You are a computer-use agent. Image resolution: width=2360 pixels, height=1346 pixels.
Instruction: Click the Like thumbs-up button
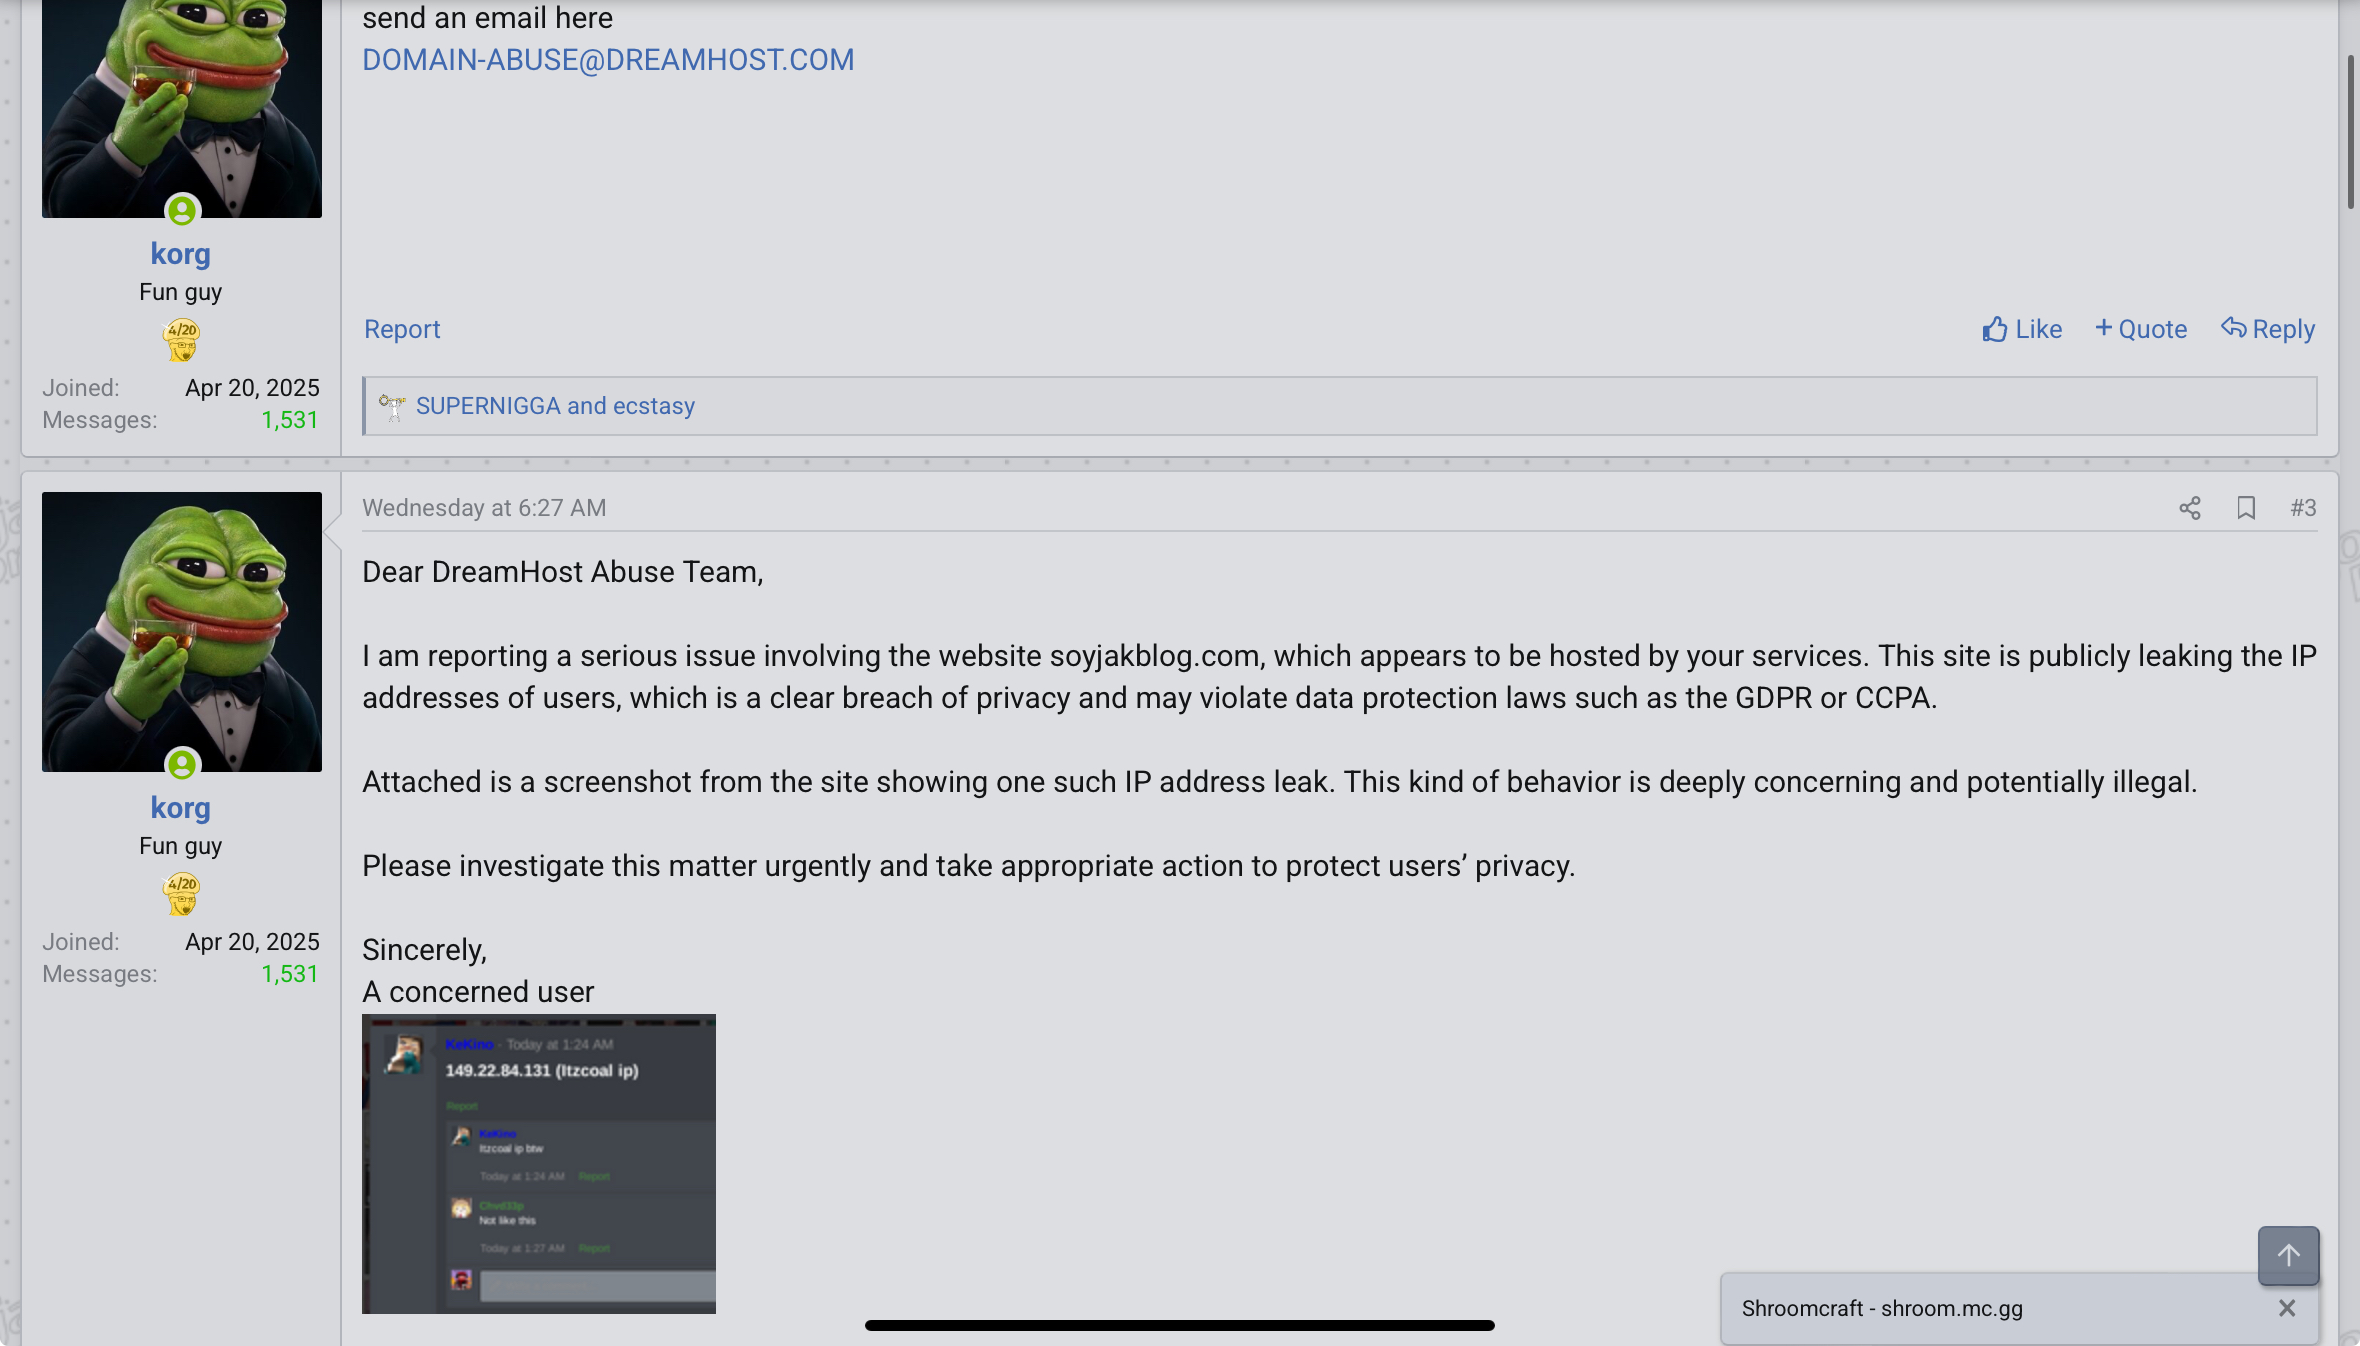pos(2022,329)
